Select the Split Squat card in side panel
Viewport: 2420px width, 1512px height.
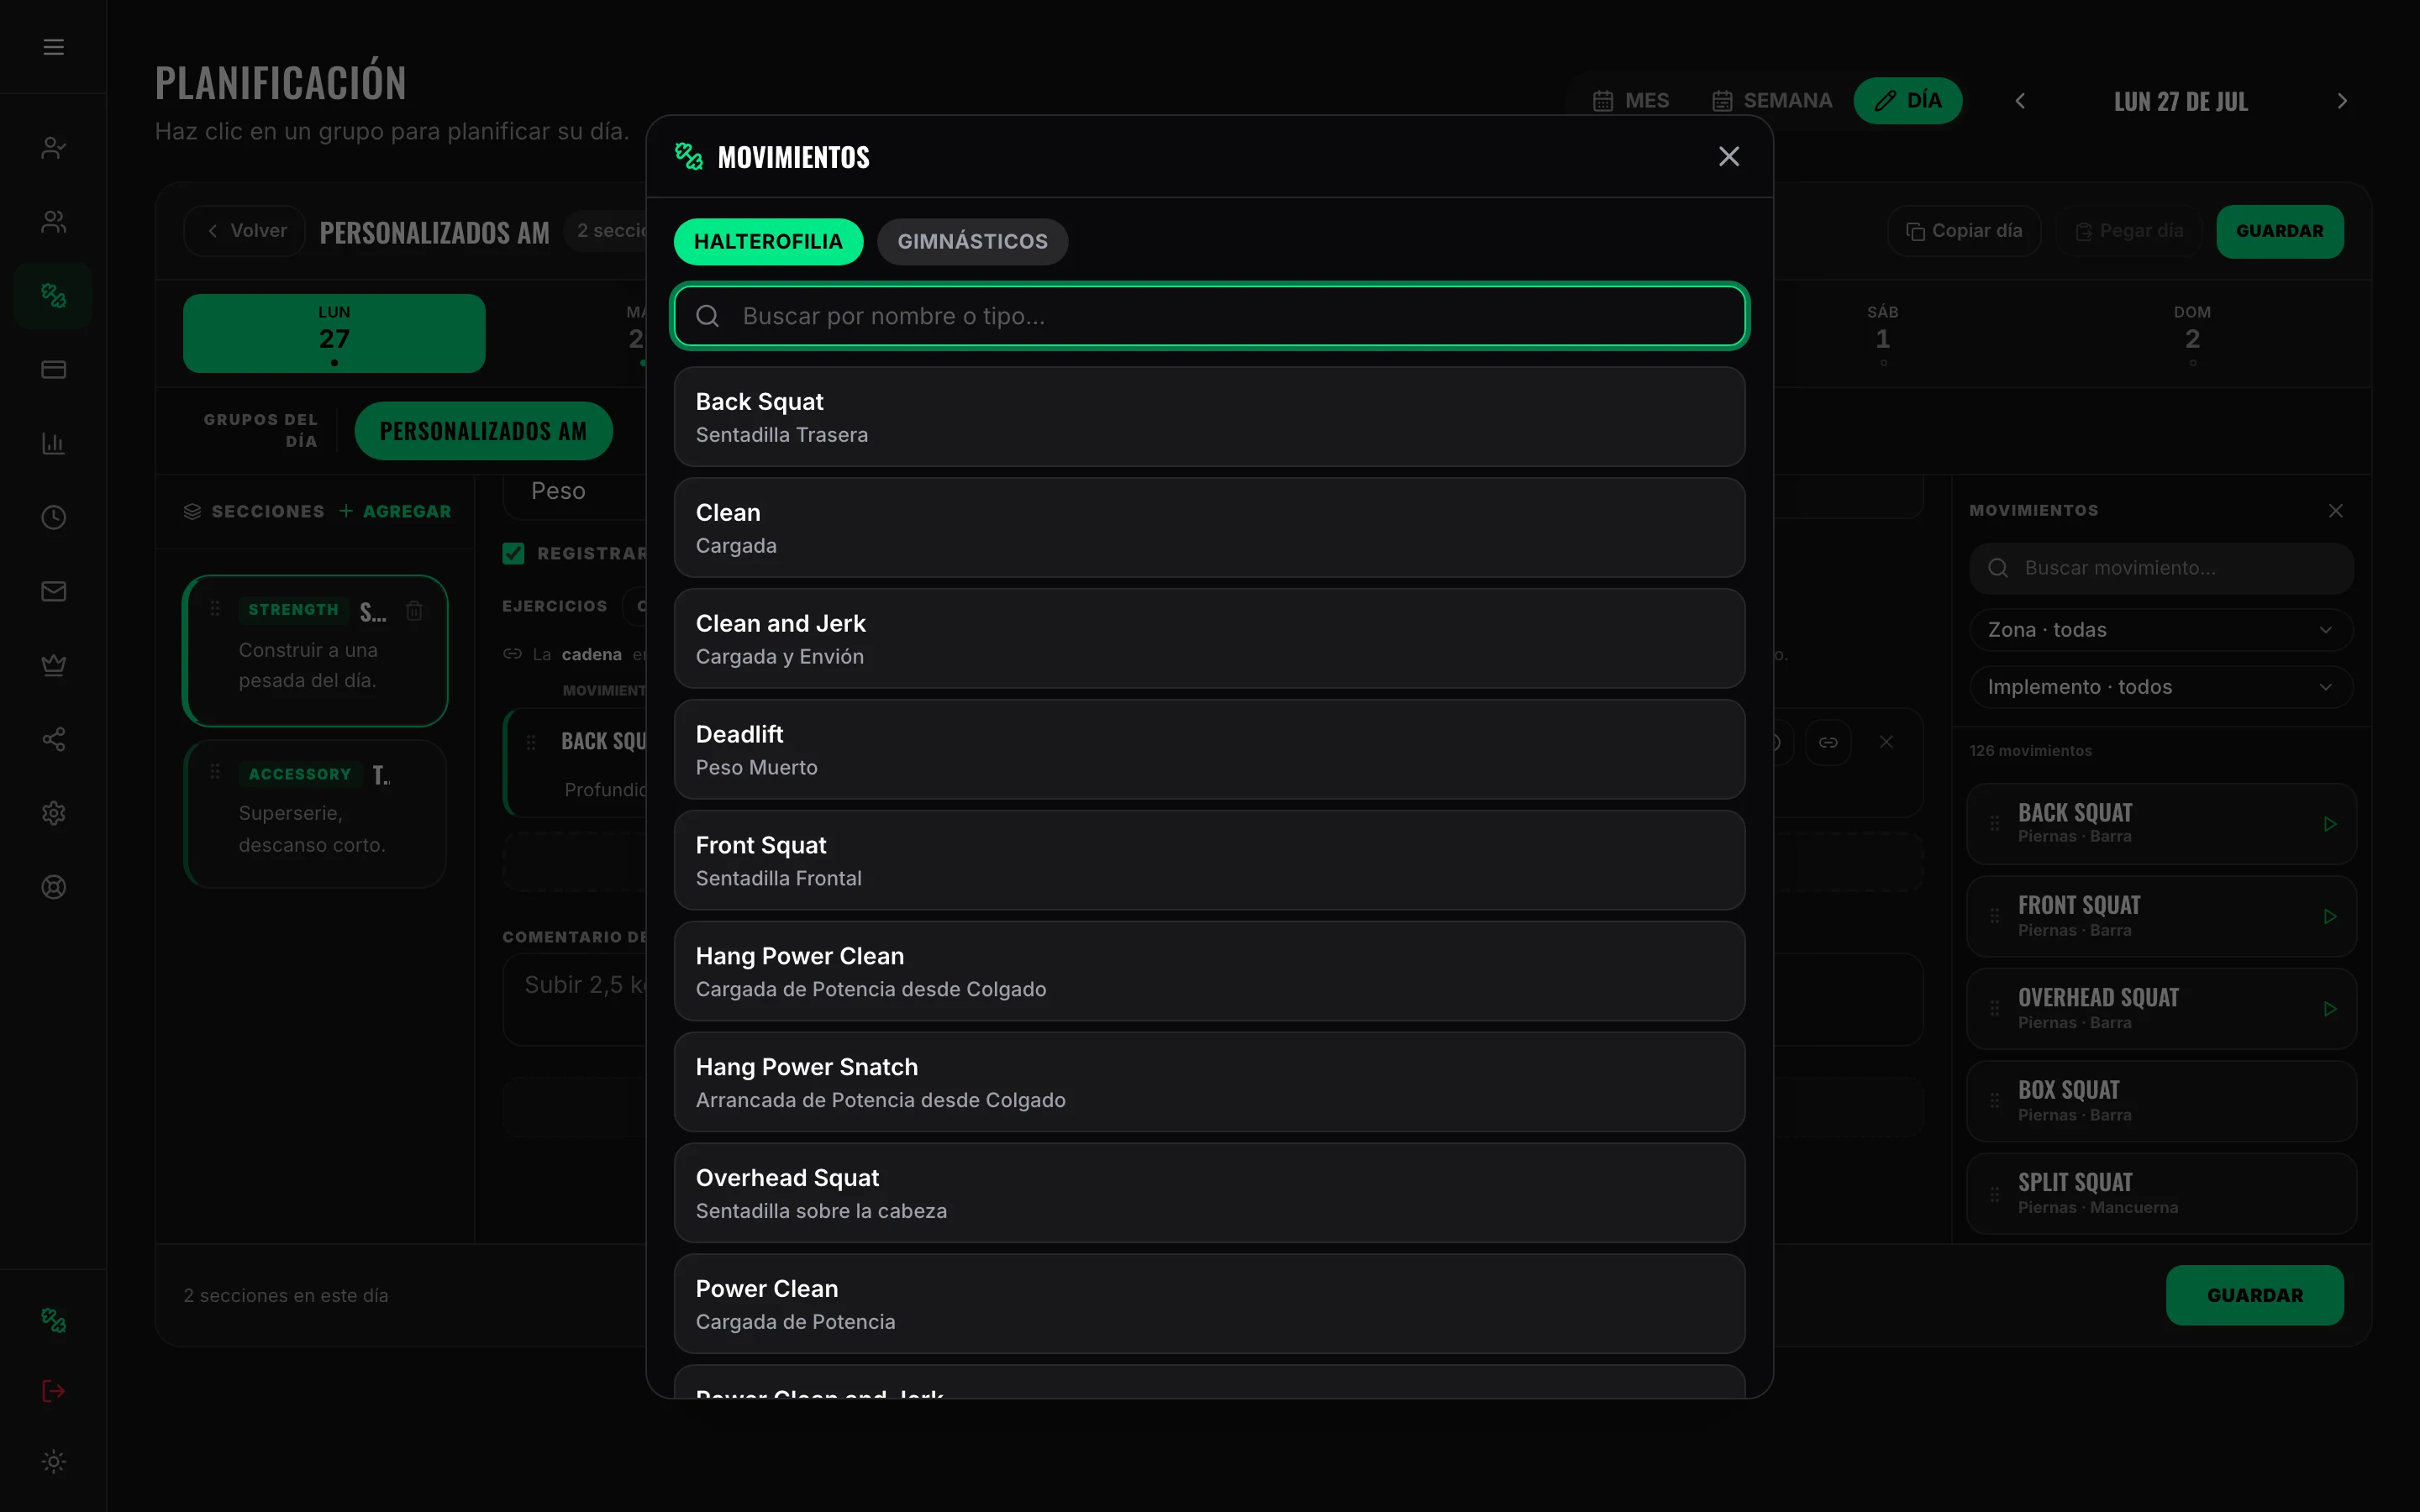coord(2161,1194)
